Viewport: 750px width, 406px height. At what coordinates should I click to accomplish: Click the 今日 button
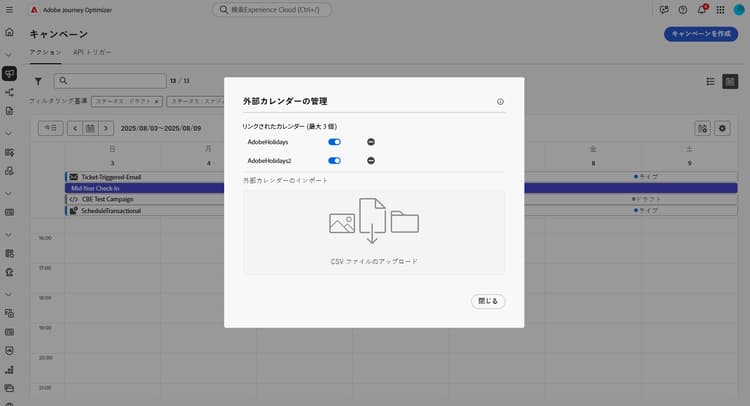51,128
